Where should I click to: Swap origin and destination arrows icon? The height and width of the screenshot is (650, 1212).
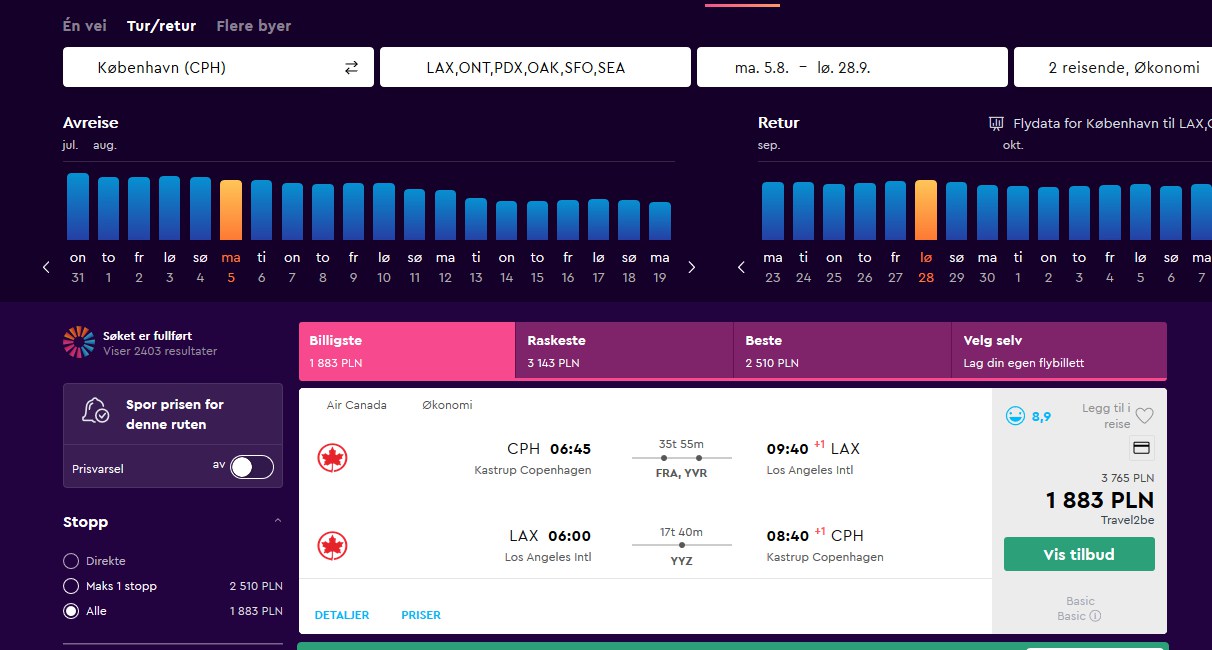351,68
